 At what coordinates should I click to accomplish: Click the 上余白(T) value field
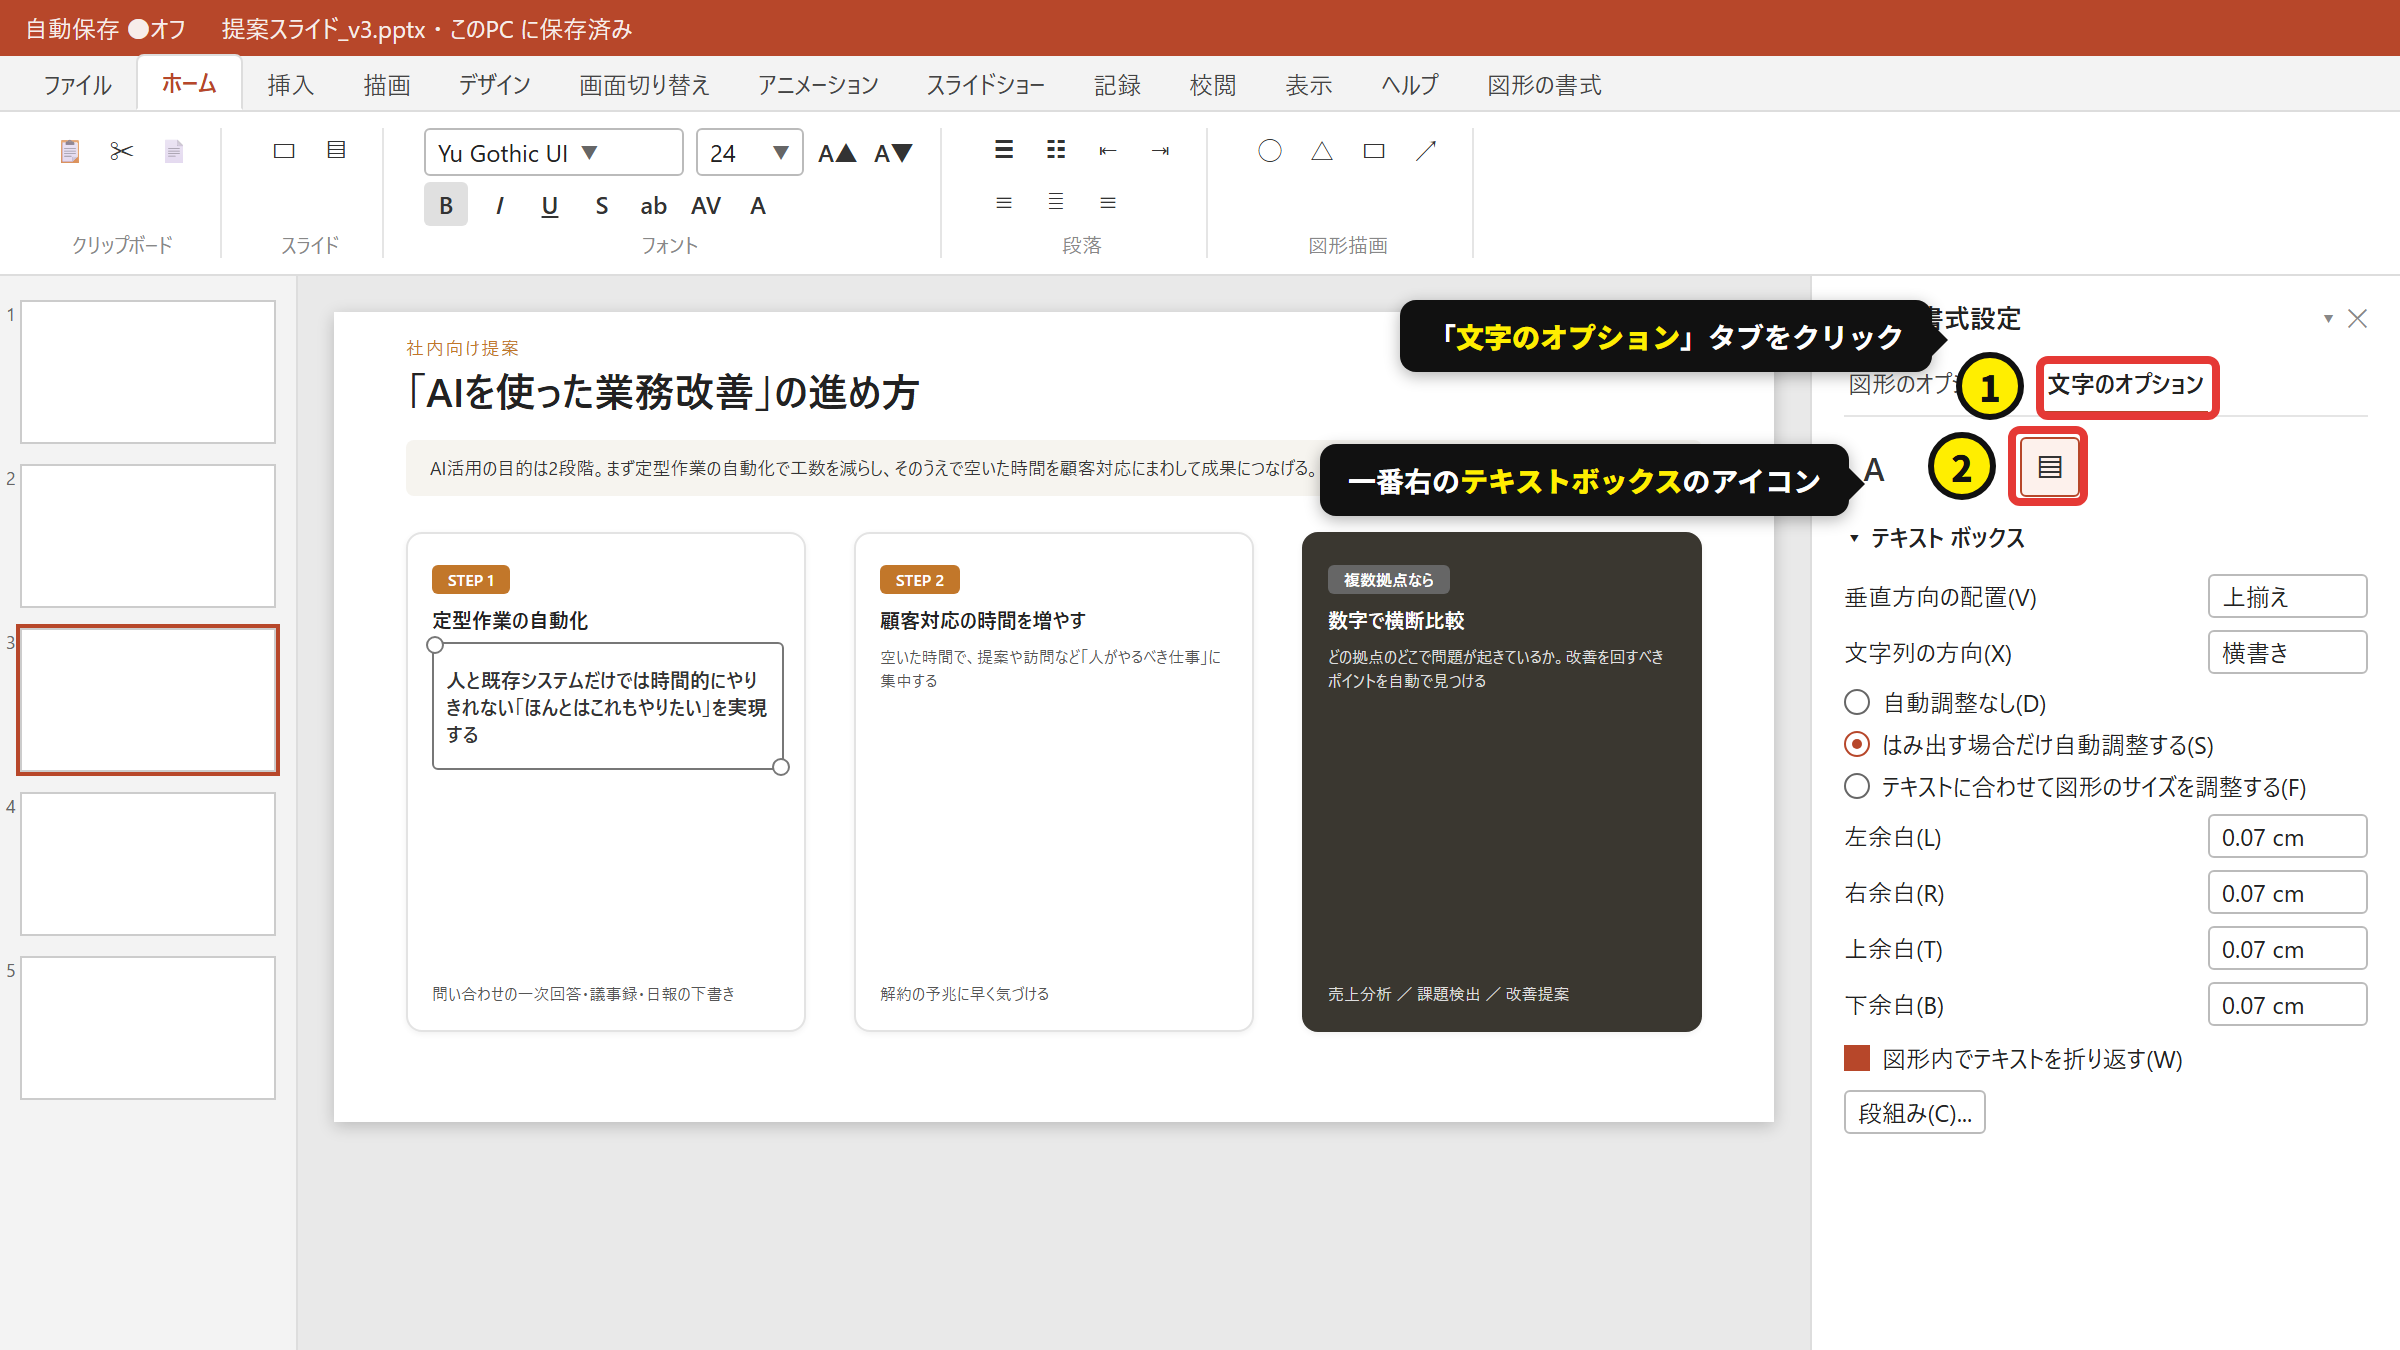pyautogui.click(x=2287, y=949)
